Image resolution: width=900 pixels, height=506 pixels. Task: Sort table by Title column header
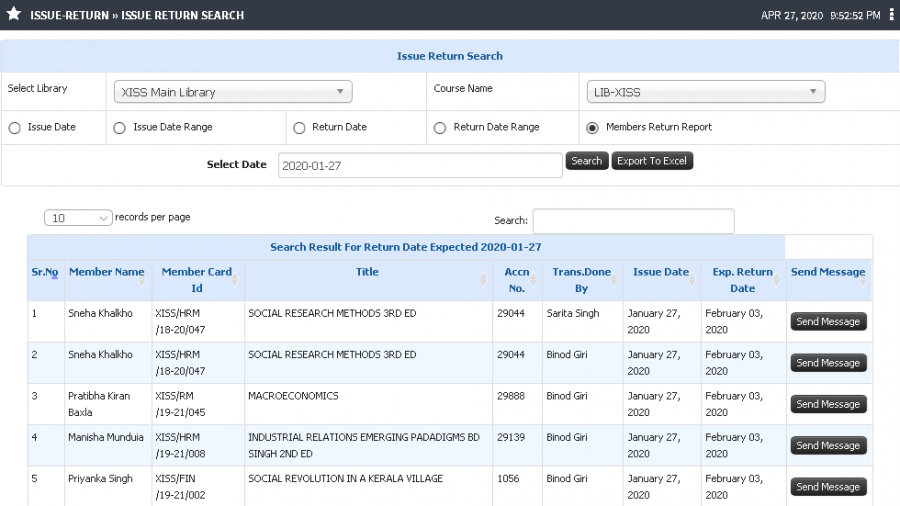368,280
